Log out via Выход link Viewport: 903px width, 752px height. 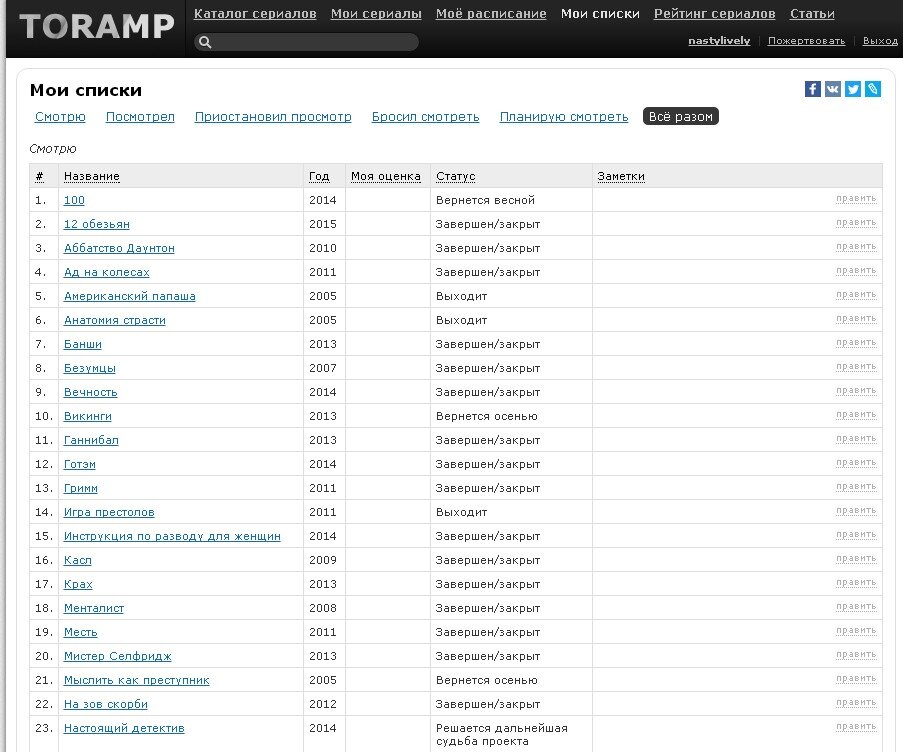tap(880, 41)
